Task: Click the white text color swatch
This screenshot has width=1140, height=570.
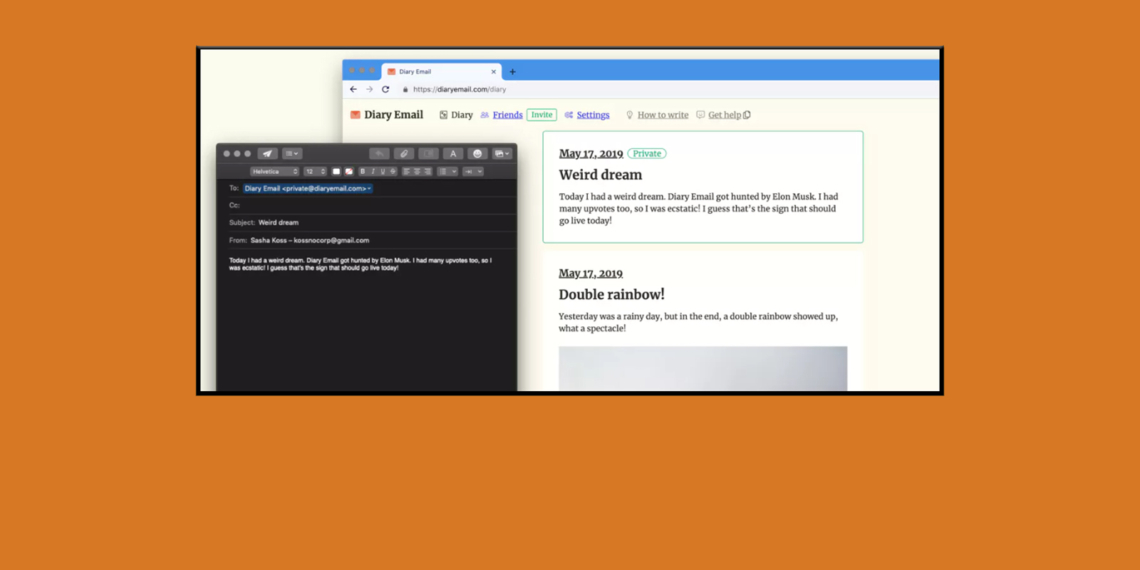Action: coord(336,172)
